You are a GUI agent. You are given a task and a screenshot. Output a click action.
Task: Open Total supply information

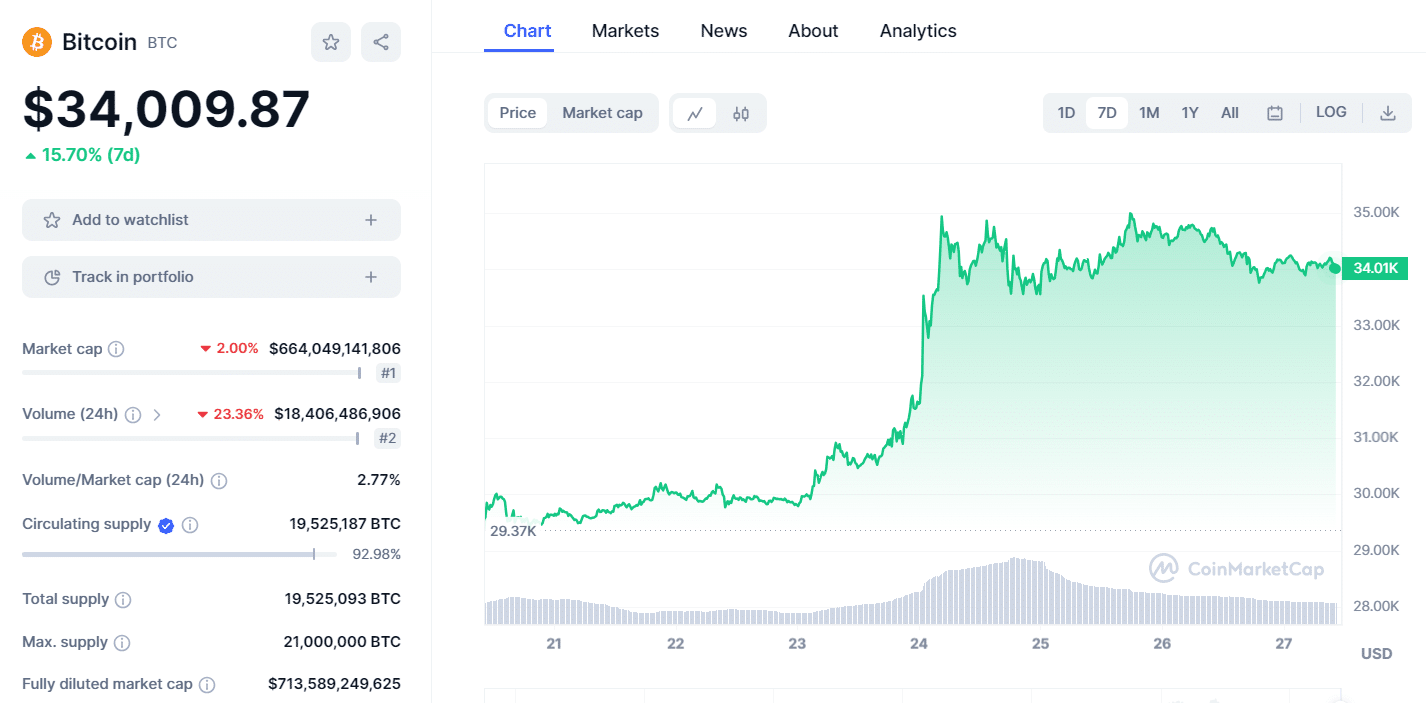(x=122, y=599)
